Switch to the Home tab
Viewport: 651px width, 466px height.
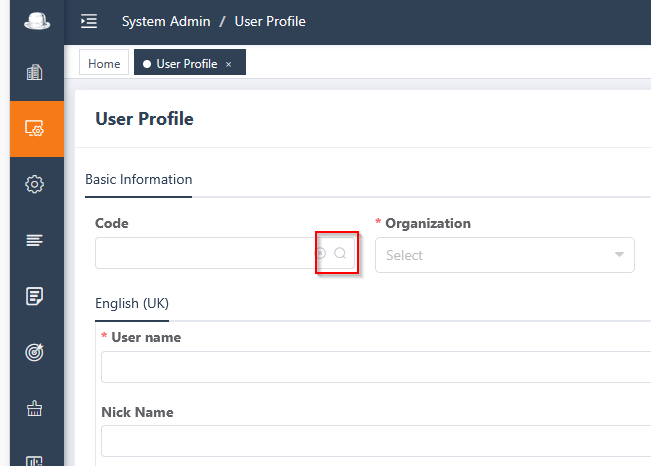pos(104,63)
